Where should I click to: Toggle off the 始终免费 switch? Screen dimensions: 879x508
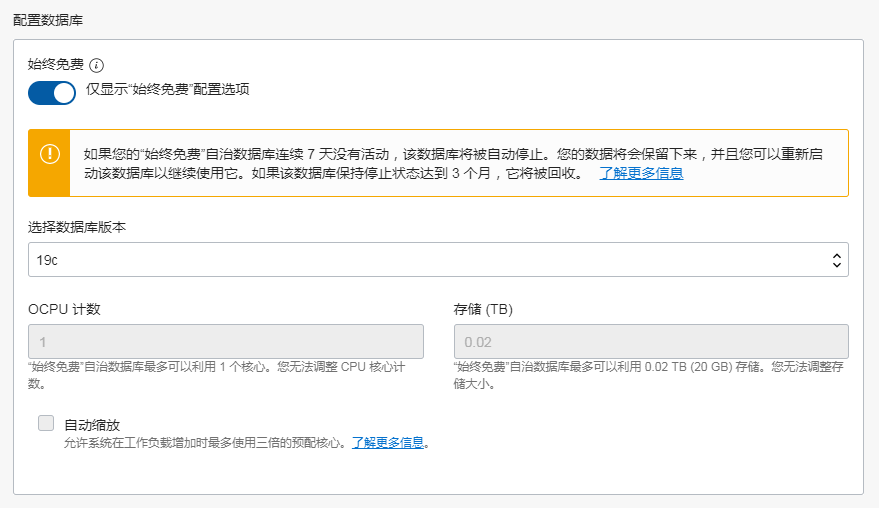click(x=52, y=93)
